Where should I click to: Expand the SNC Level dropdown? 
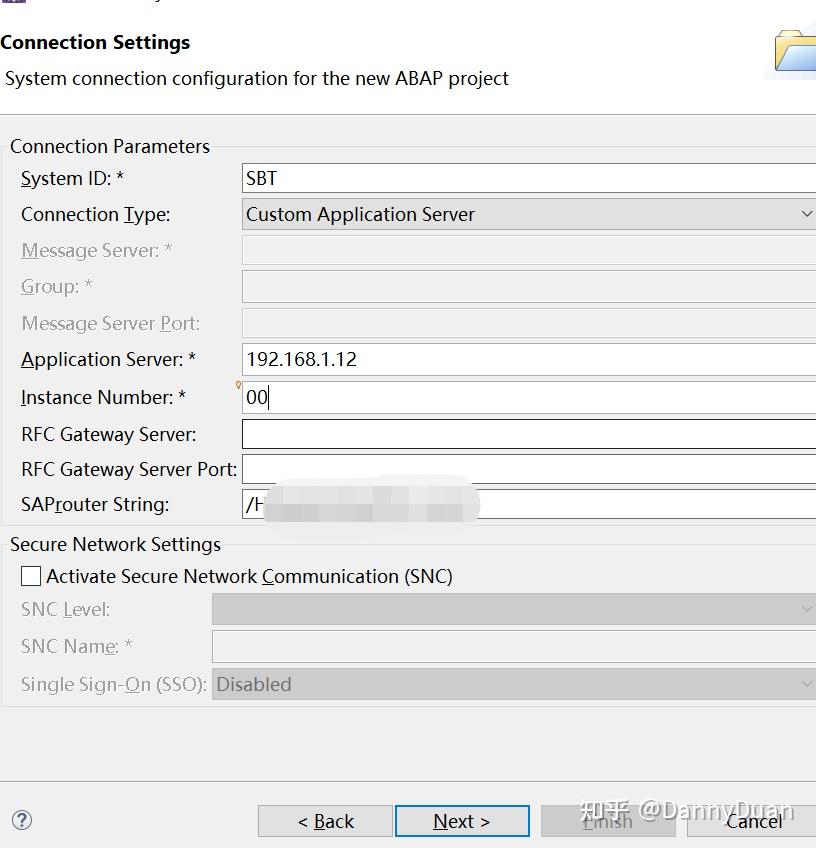pyautogui.click(x=514, y=609)
